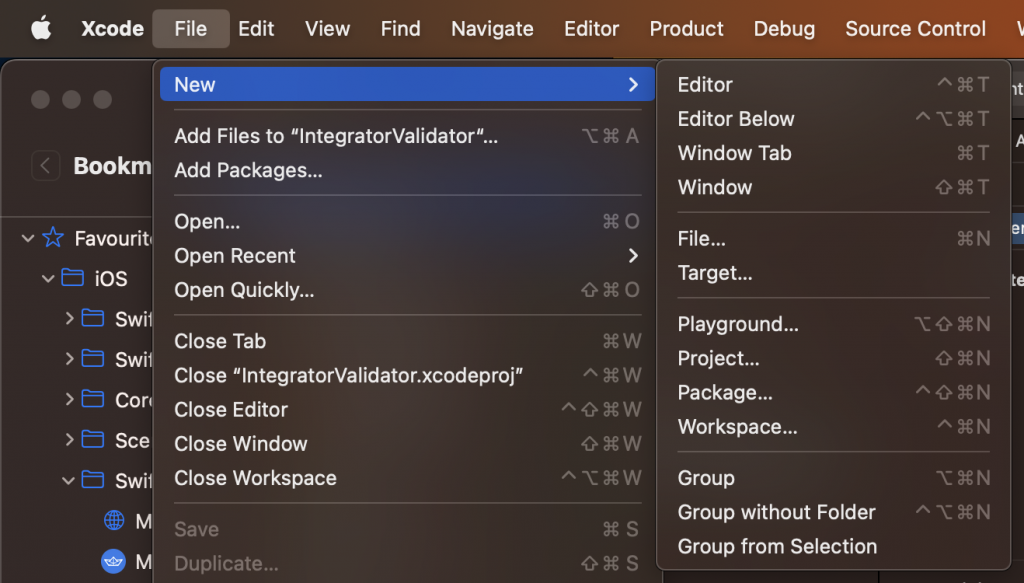Image resolution: width=1024 pixels, height=583 pixels.
Task: Click the Sce… folder icon
Action: (x=93, y=439)
